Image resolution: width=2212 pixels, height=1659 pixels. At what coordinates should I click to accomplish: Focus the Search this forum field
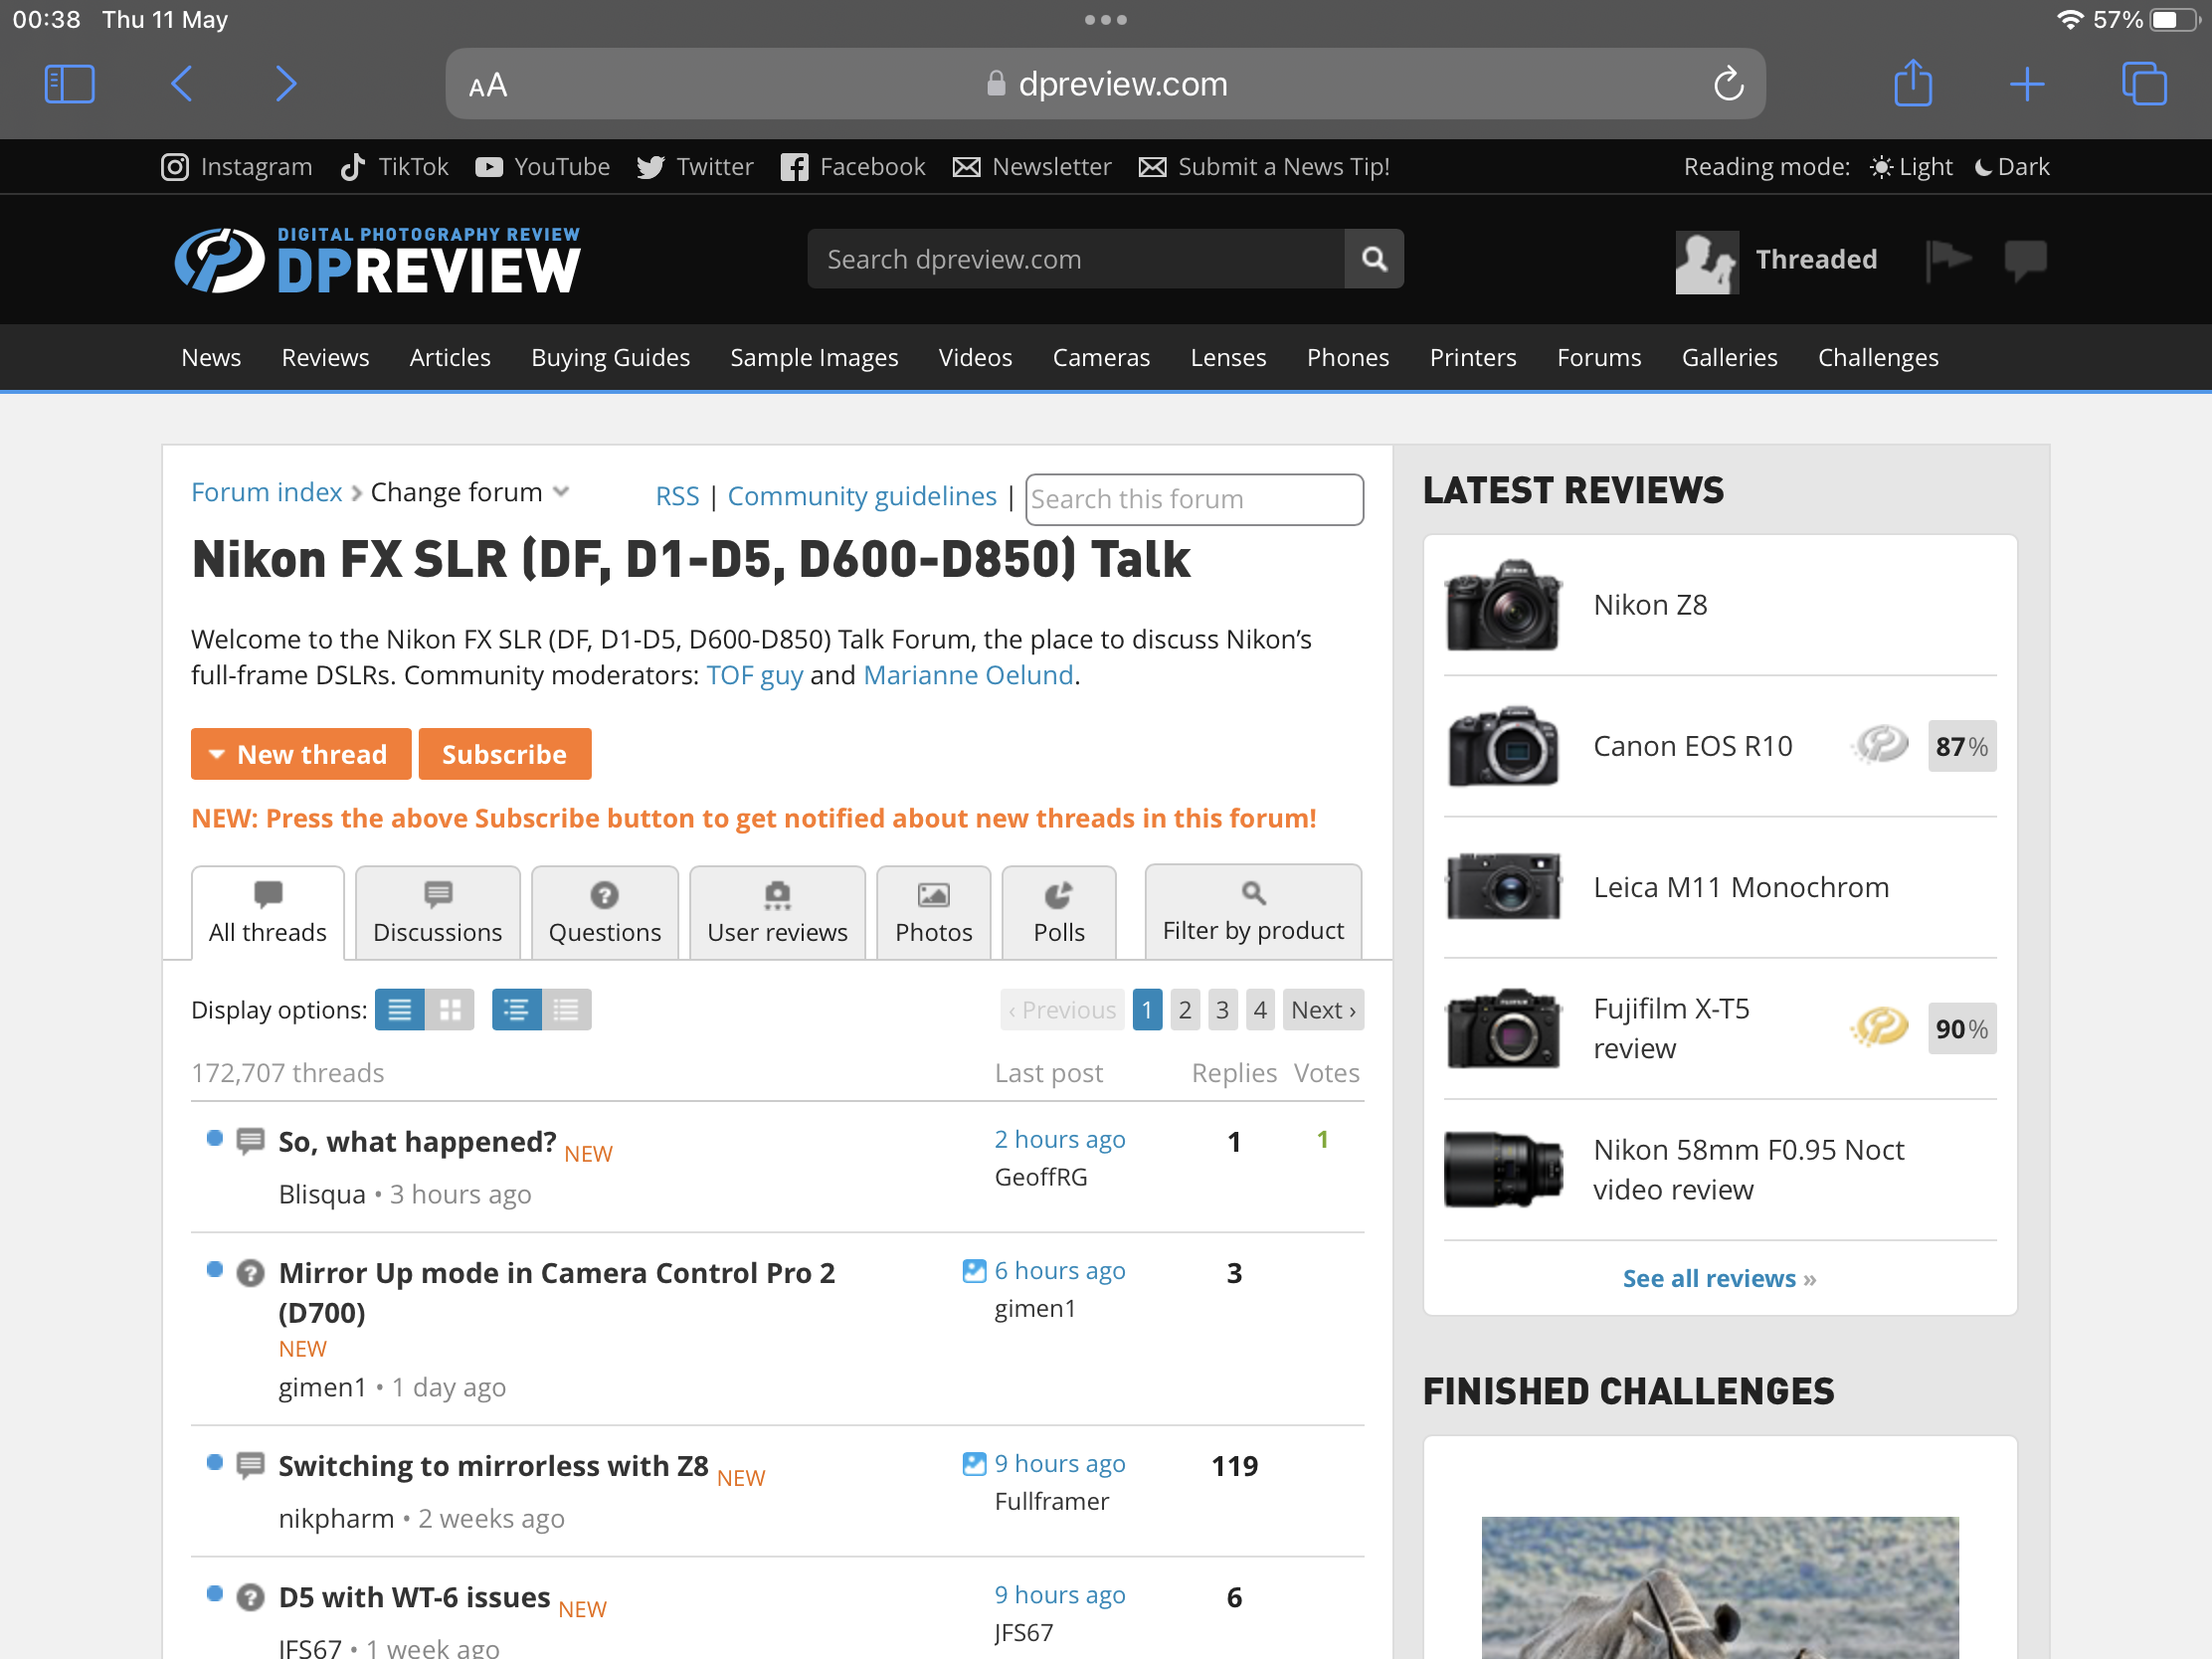tap(1194, 499)
